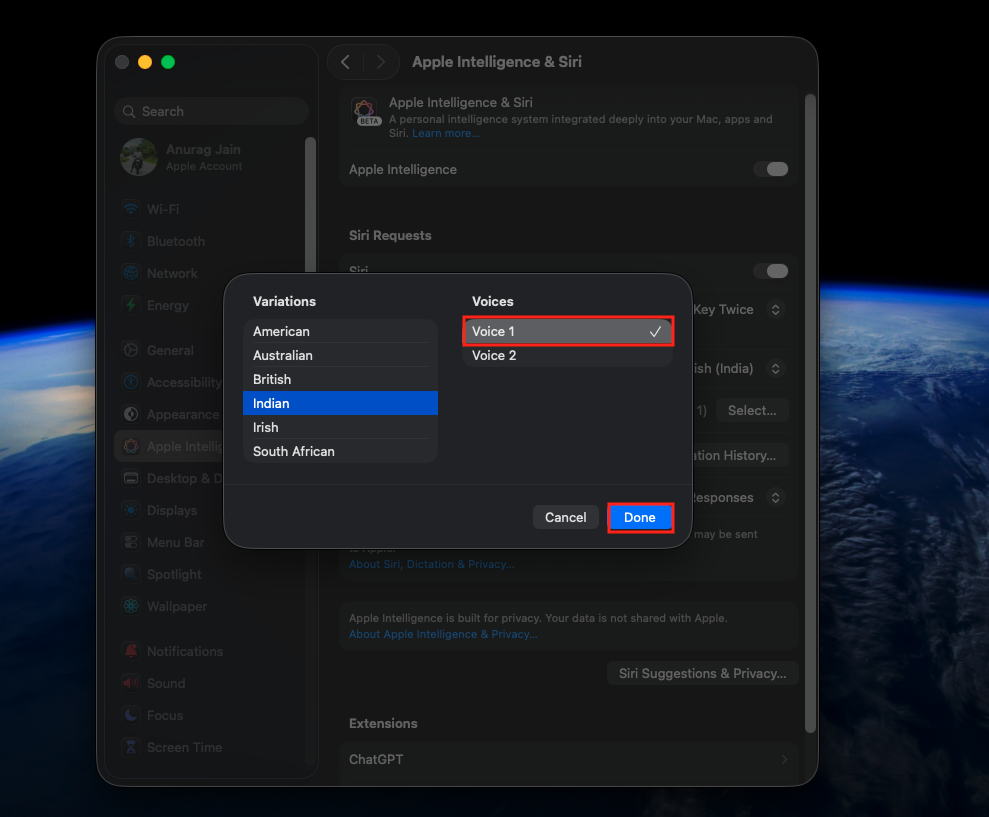989x817 pixels.
Task: Open the Siri keyboard shortcut dropdown
Action: tap(775, 309)
